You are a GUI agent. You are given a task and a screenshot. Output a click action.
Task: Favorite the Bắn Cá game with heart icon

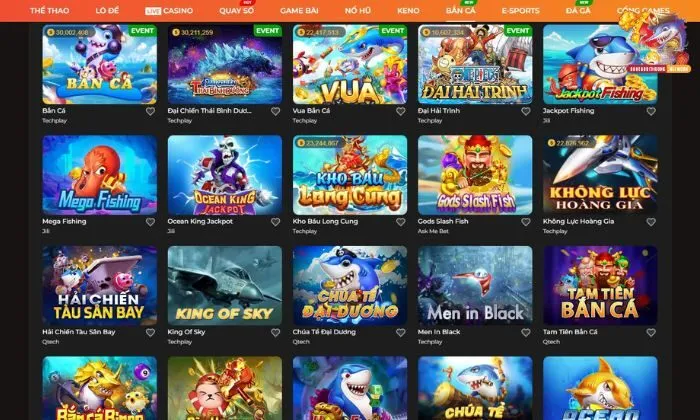tap(150, 111)
